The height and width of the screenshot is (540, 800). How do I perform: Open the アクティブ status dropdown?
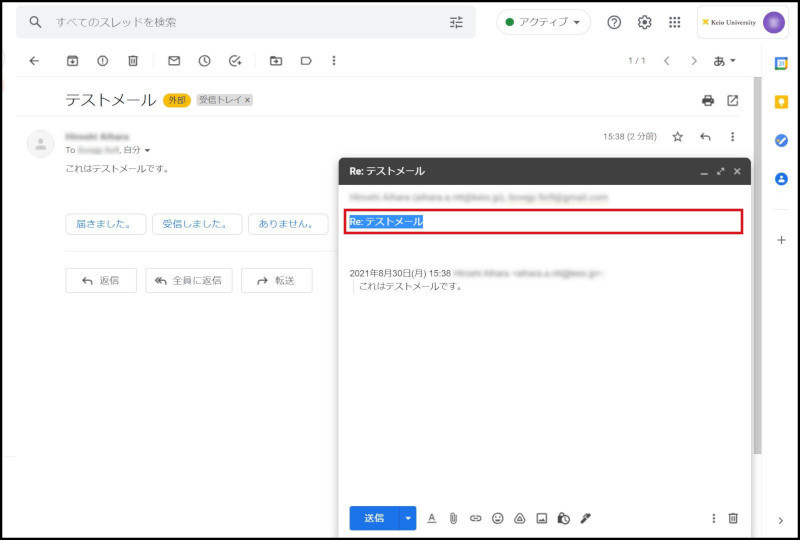(x=543, y=22)
